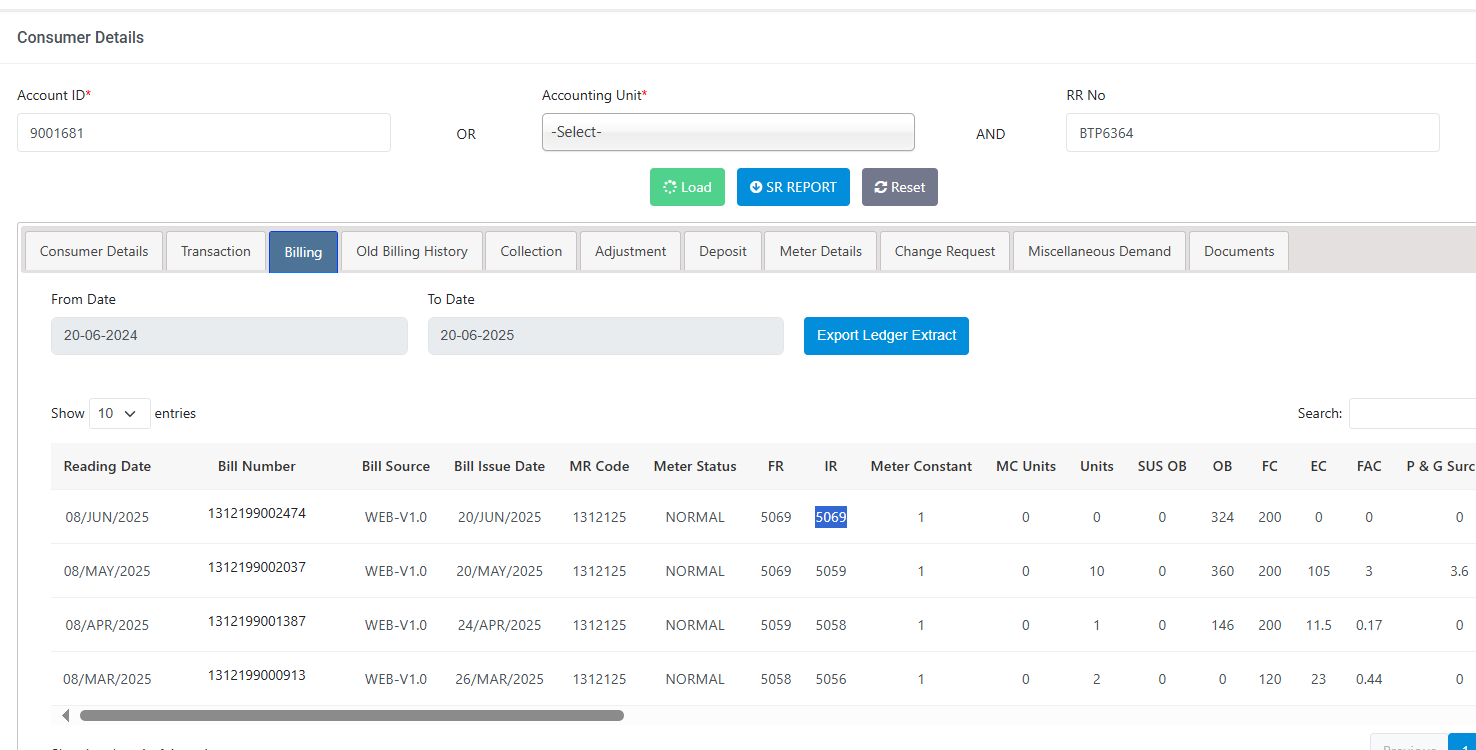Switch to the Consumer Details tab
Viewport: 1476px width, 750px height.
pyautogui.click(x=94, y=252)
